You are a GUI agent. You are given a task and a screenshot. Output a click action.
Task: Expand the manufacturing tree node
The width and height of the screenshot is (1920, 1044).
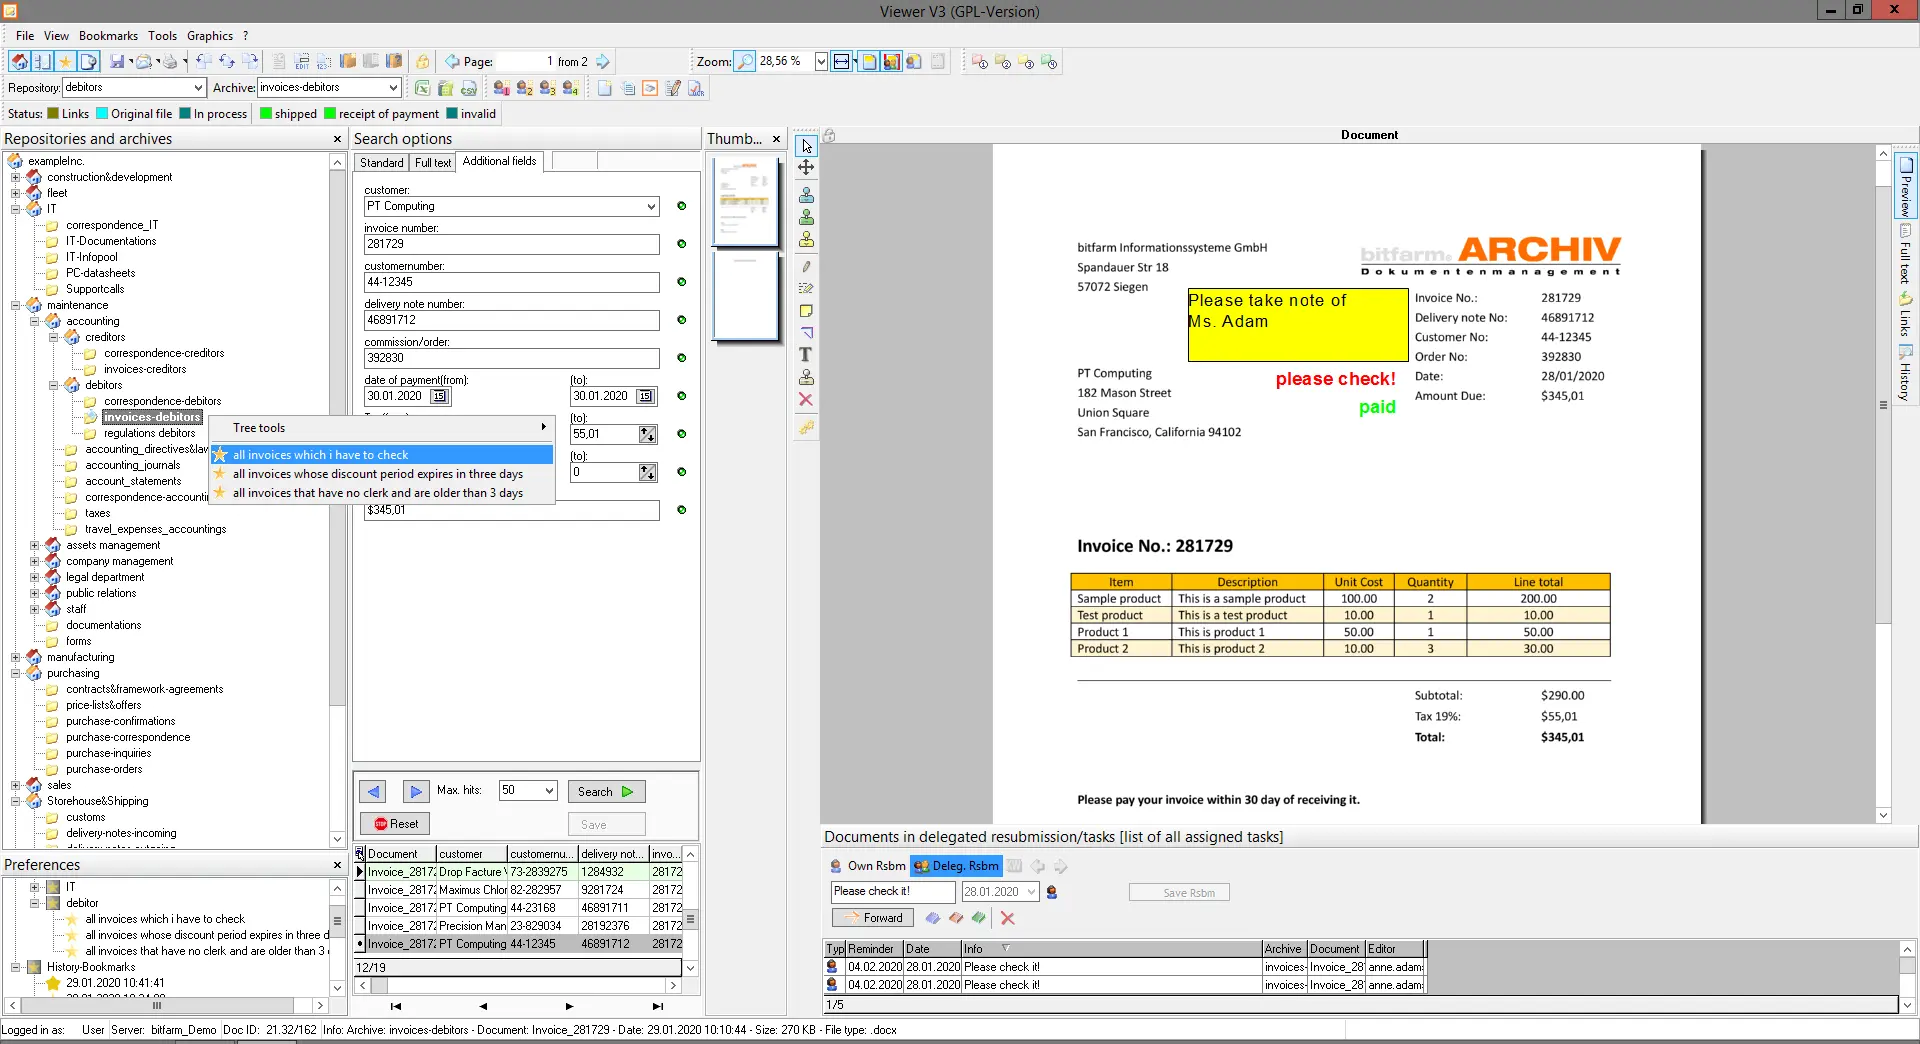[16, 657]
